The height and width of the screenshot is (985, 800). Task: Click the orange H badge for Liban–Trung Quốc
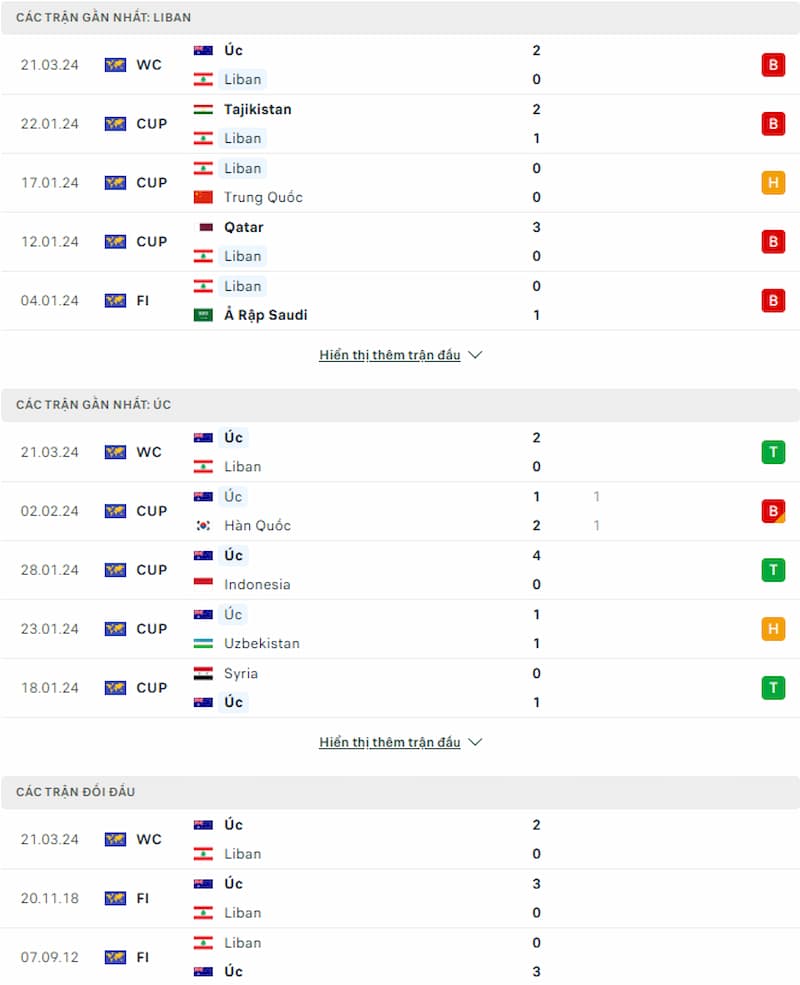coord(773,183)
